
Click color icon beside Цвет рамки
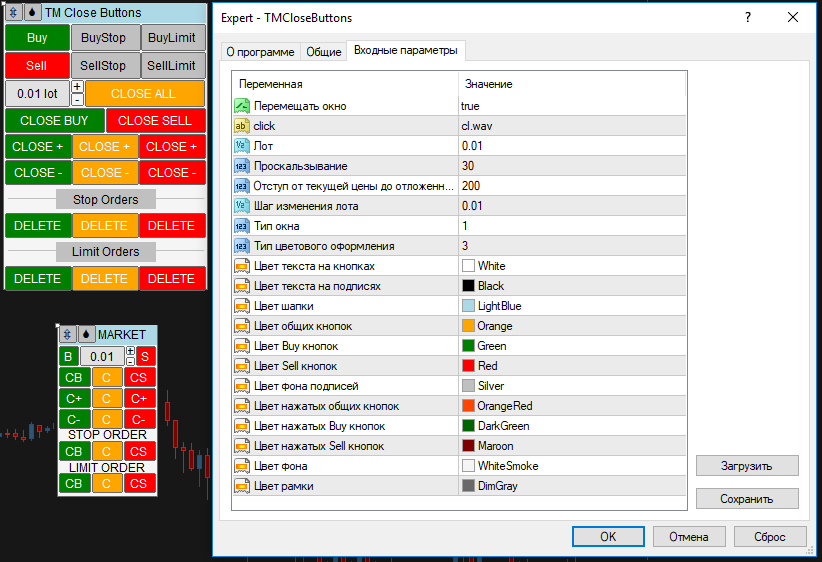tap(241, 486)
